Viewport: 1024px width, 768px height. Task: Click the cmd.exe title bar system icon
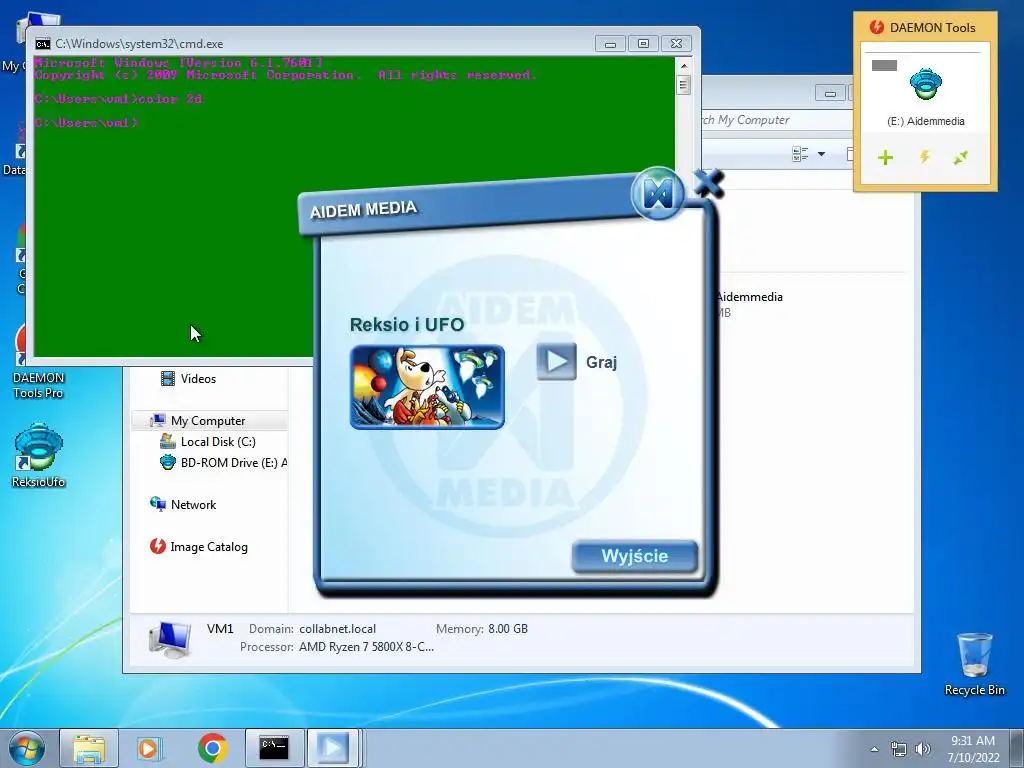coord(43,44)
